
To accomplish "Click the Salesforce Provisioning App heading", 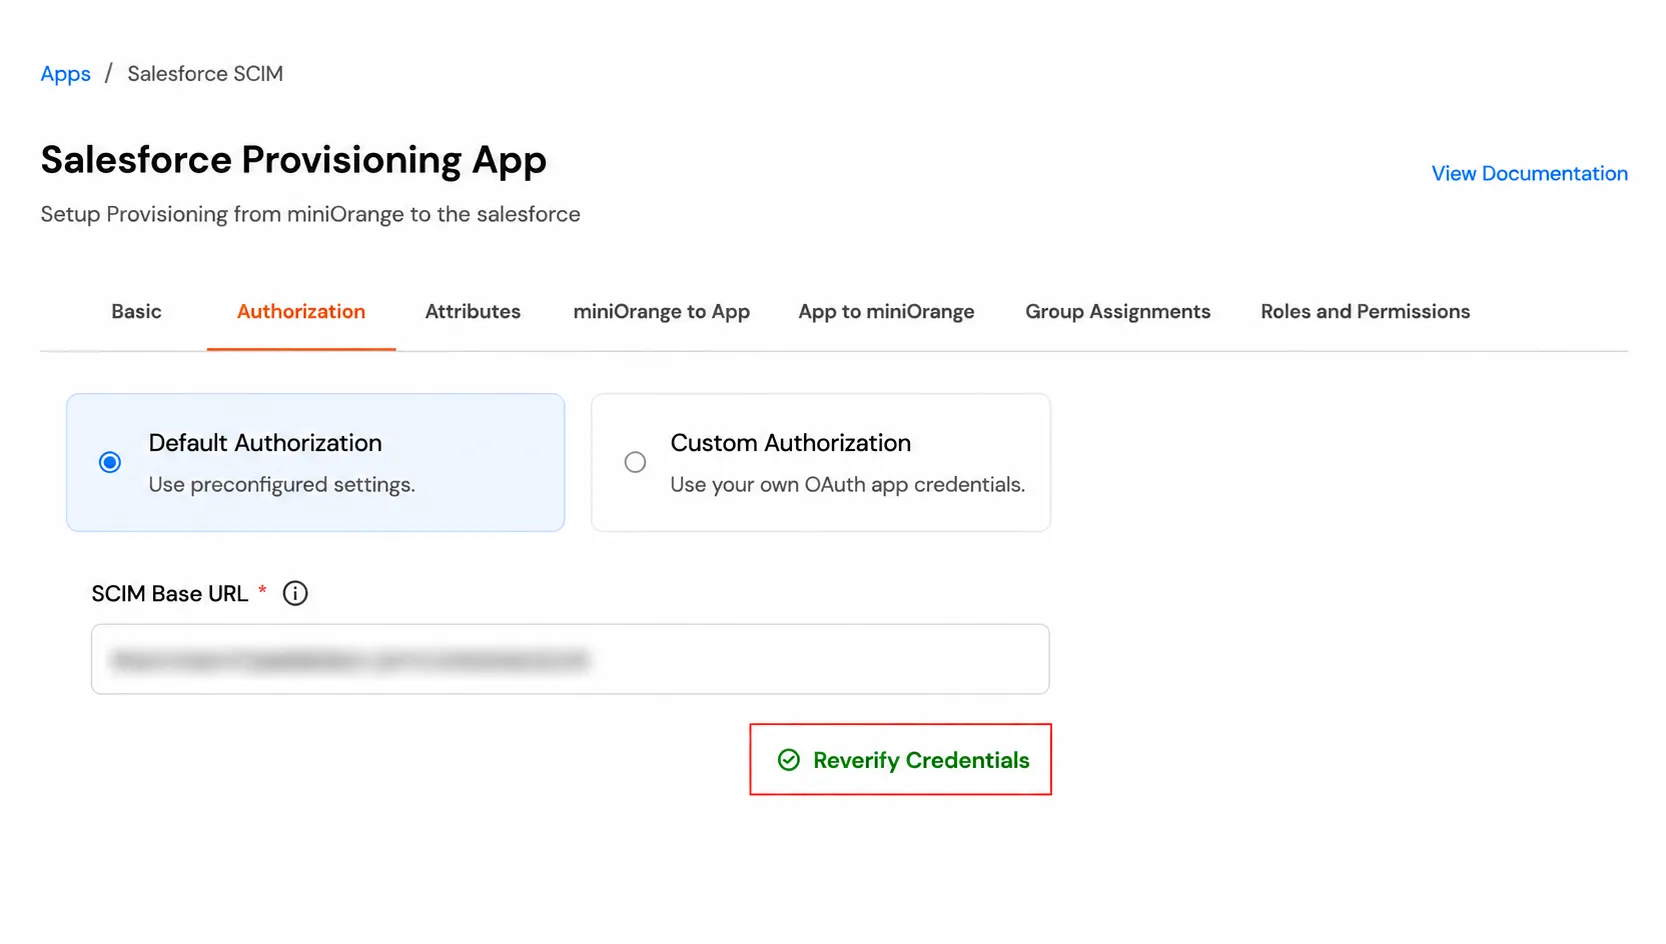I will click(x=294, y=160).
